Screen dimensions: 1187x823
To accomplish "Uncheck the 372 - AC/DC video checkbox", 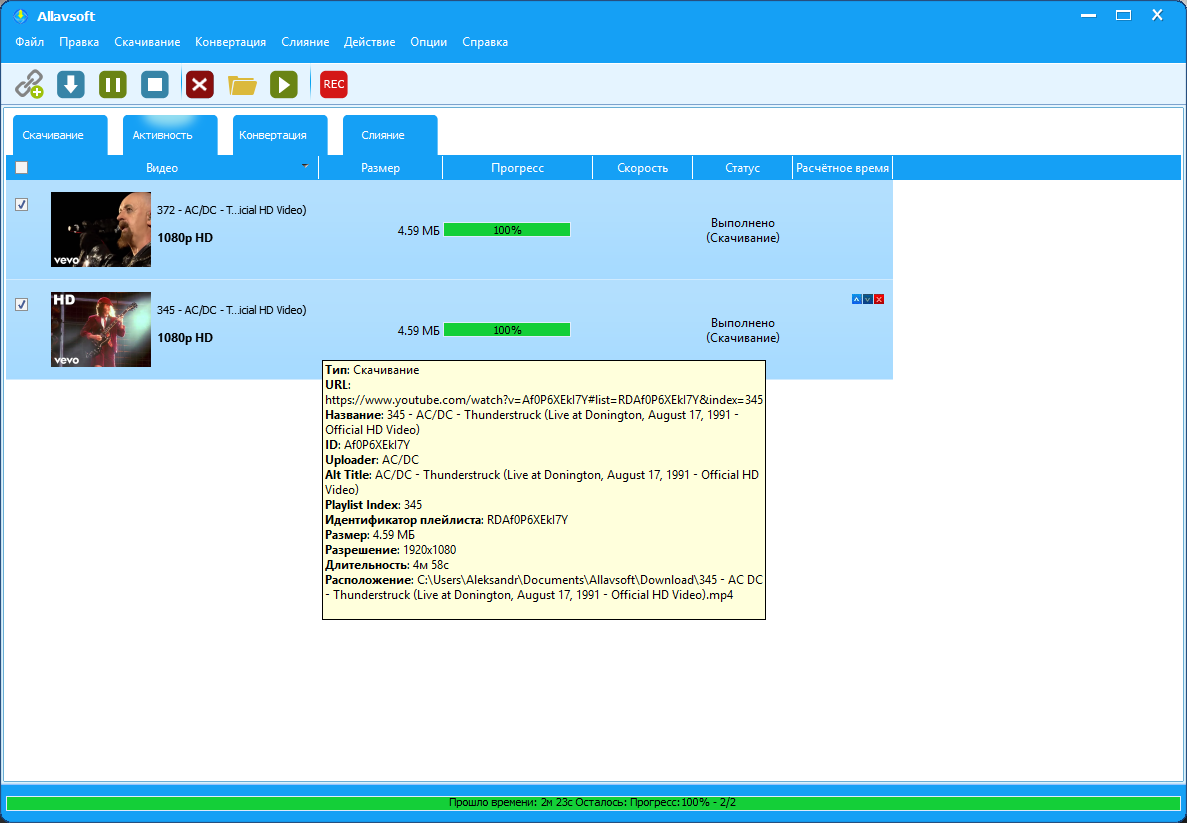I will point(21,204).
